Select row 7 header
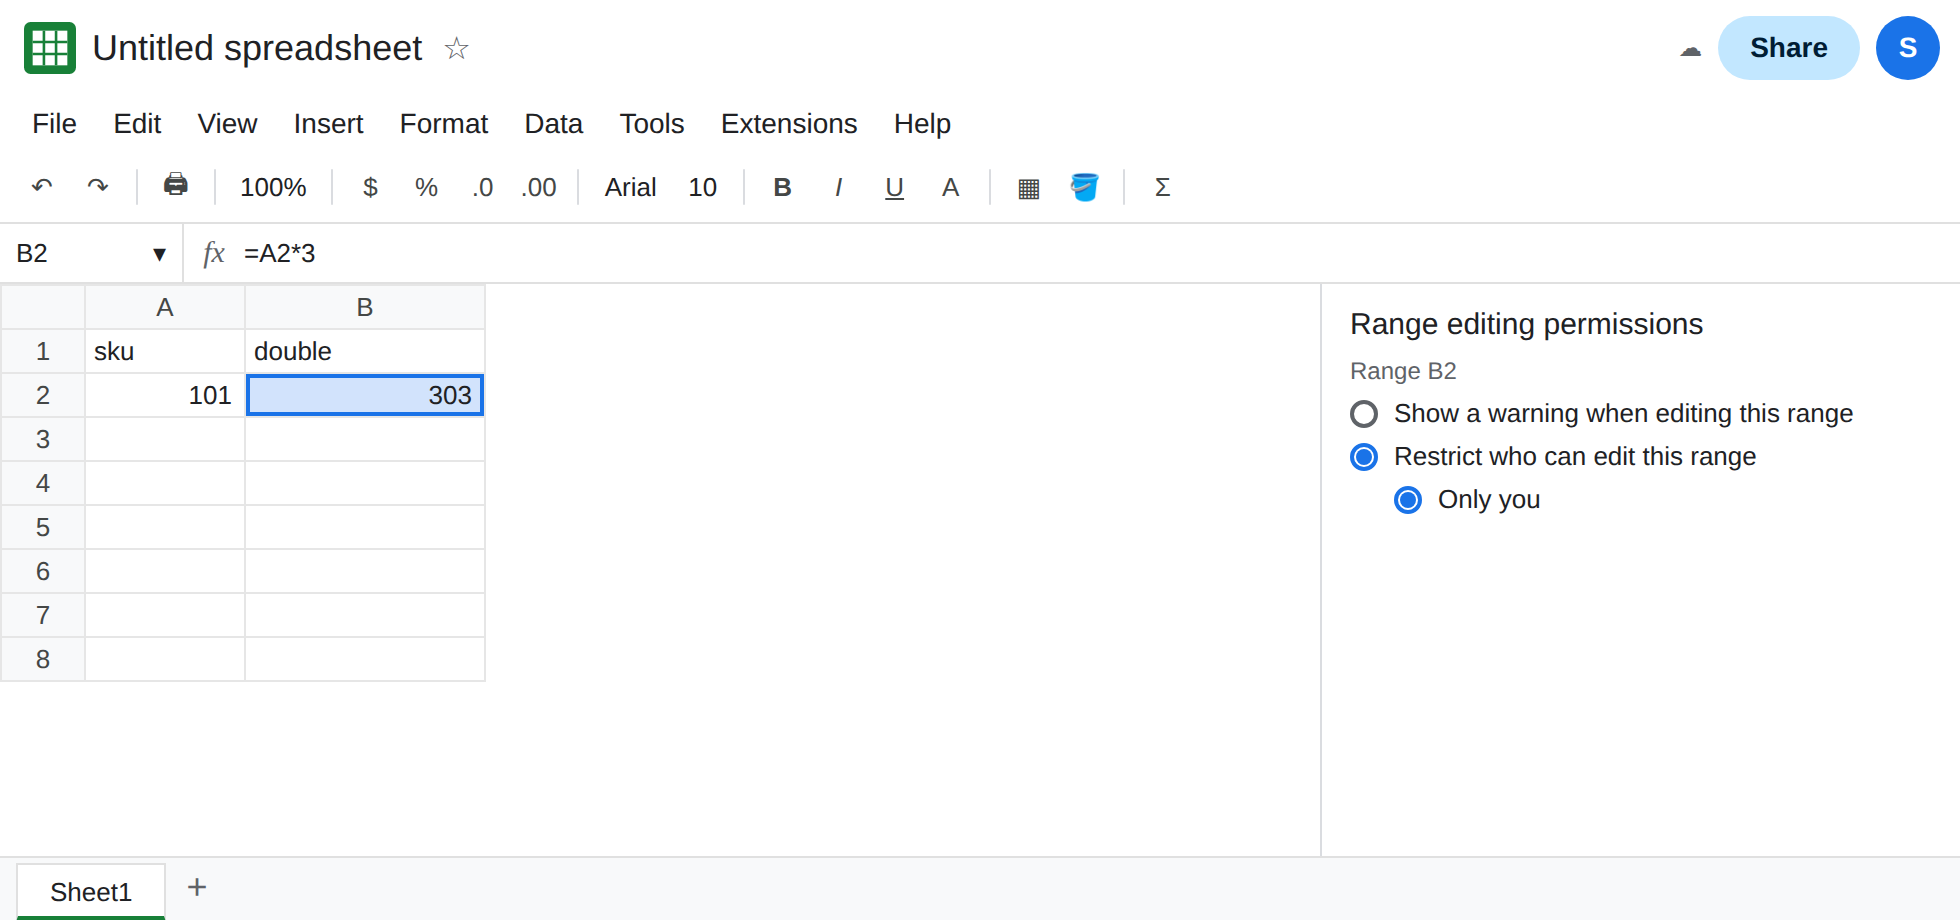 point(43,615)
